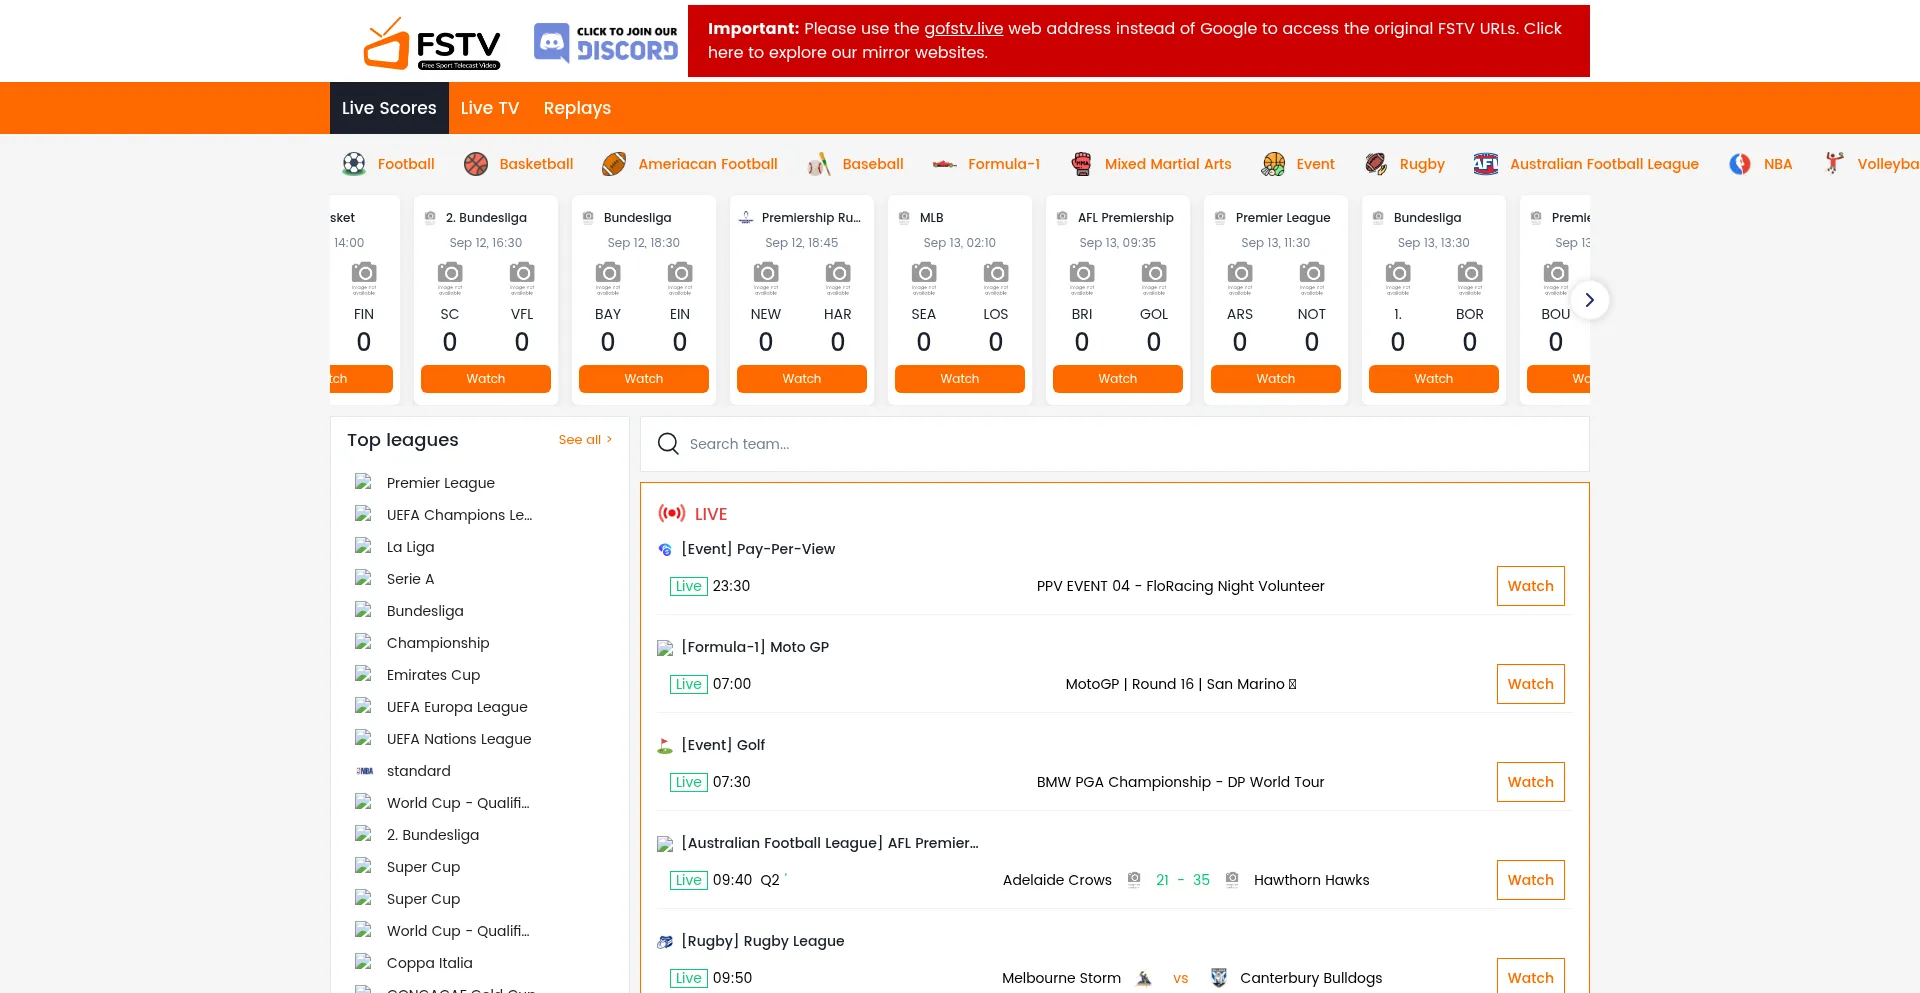Click the Adelaide Crows team logo
The height and width of the screenshot is (993, 1920).
click(1134, 880)
